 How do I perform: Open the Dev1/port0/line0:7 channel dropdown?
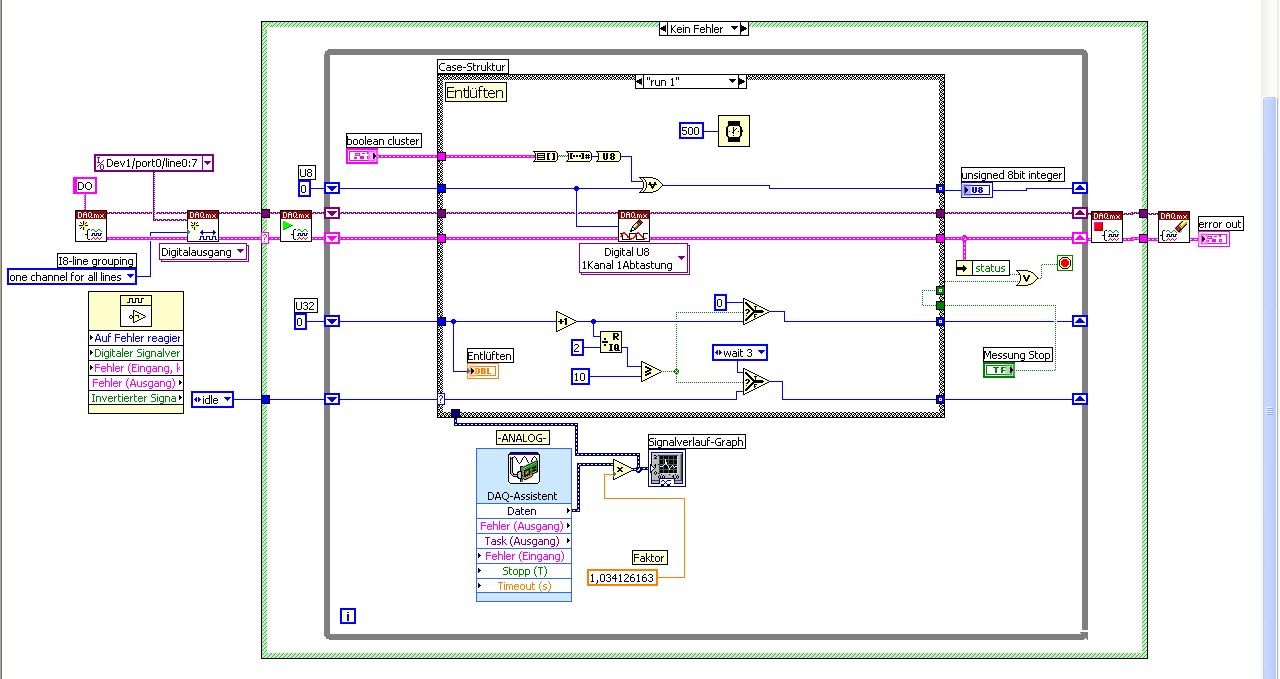207,162
